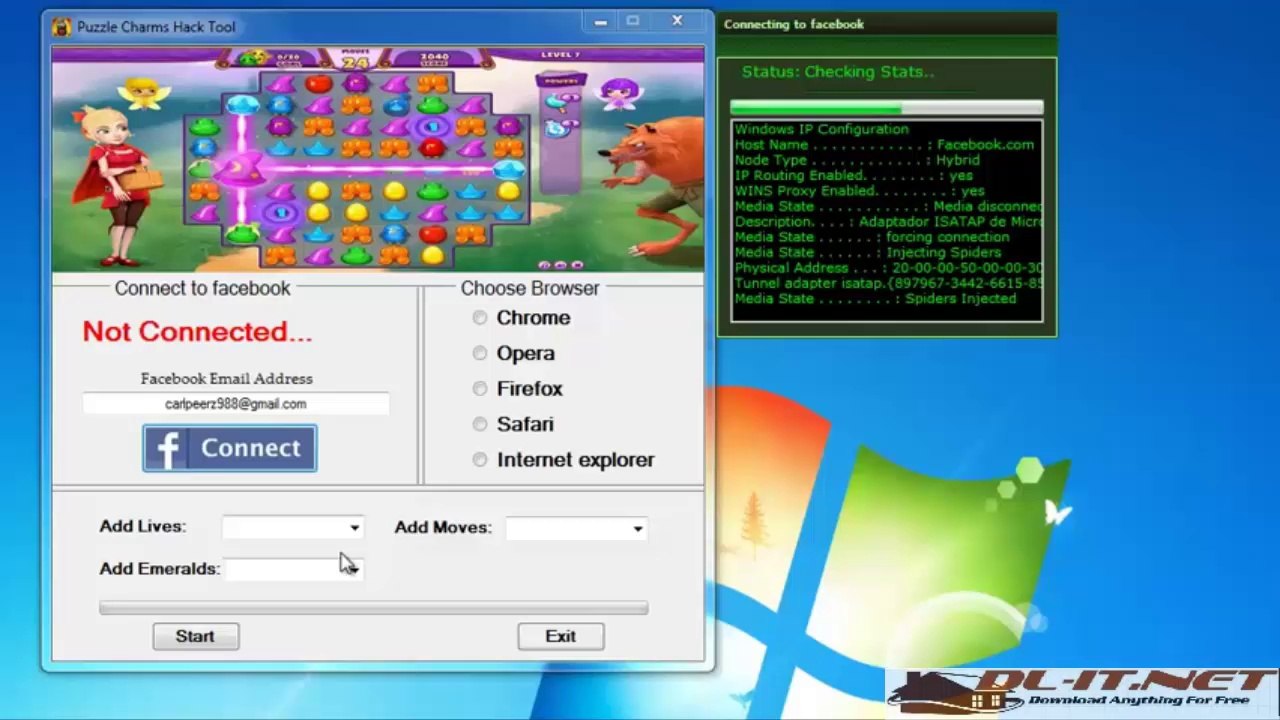
Task: Click the 'Add Emeralds:' label
Action: tap(159, 568)
